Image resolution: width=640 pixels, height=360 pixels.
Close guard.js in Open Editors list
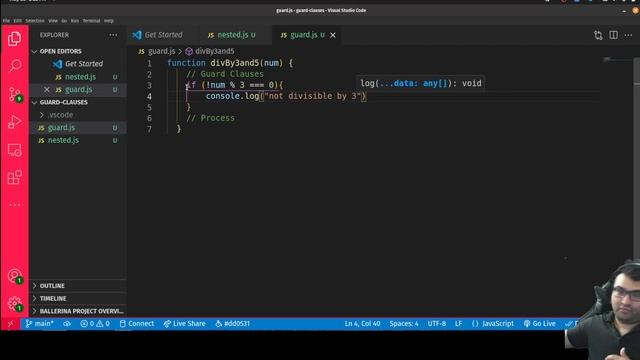coord(47,89)
